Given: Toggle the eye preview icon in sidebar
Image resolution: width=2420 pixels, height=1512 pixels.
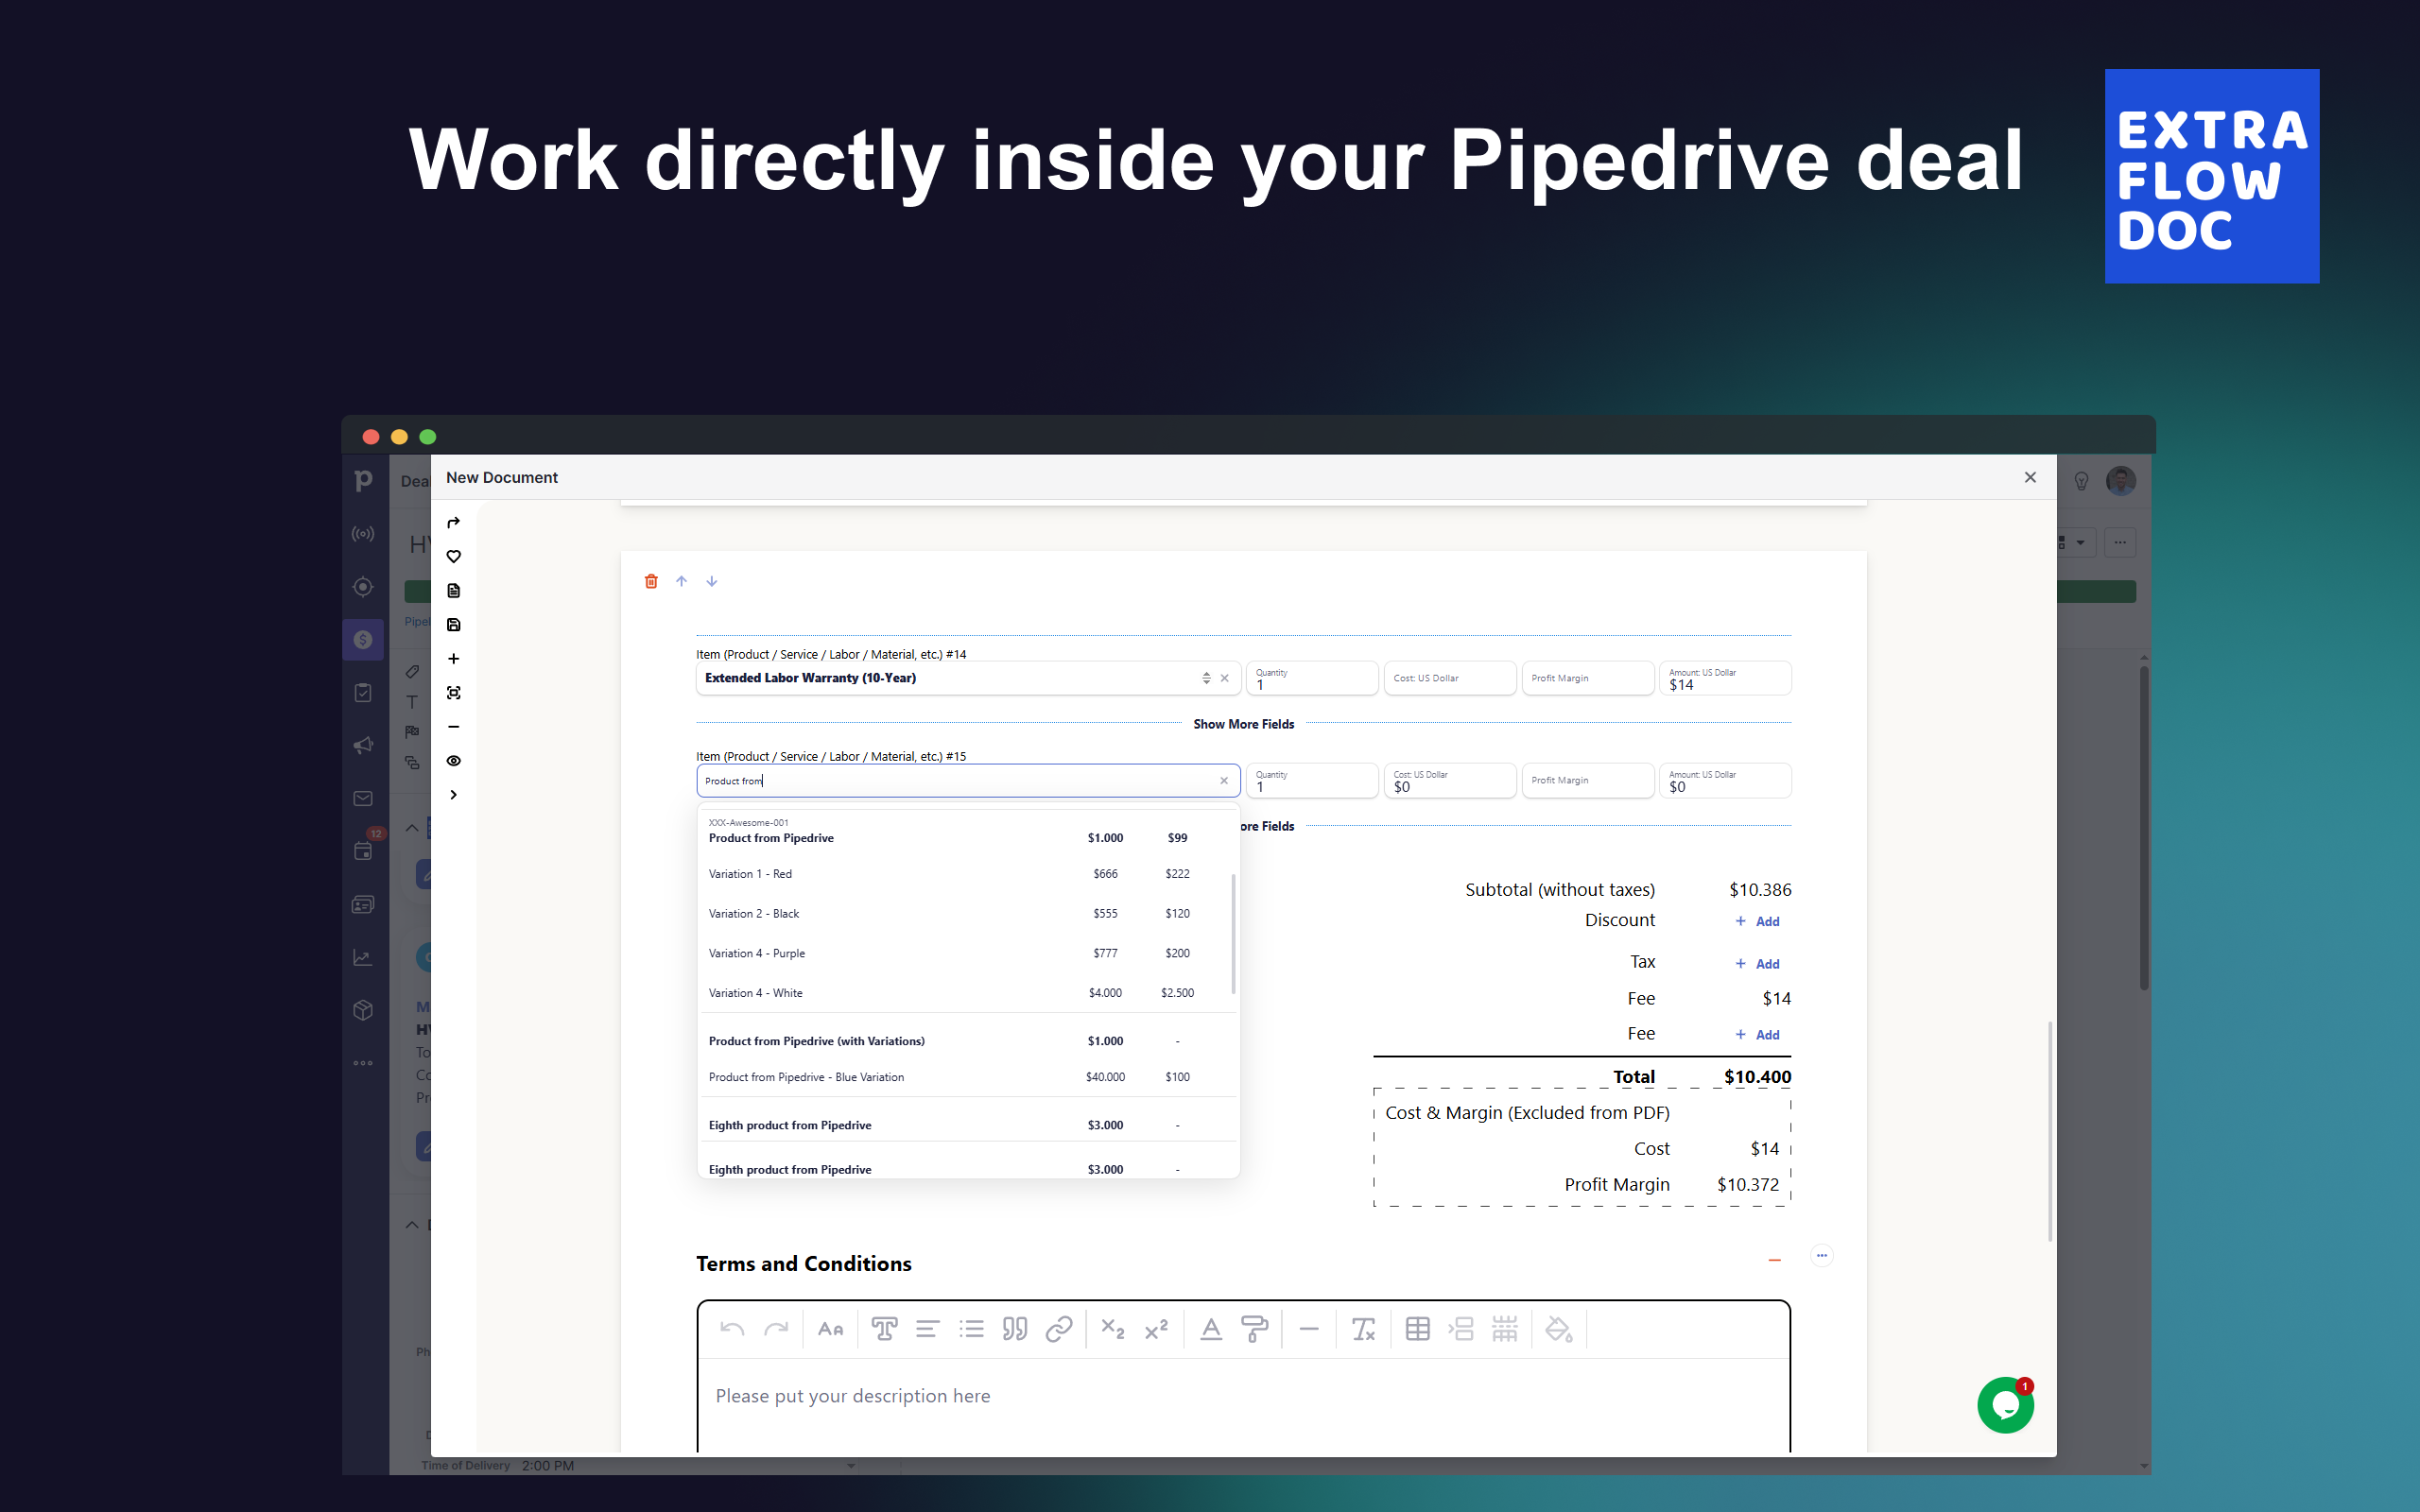Looking at the screenshot, I should (453, 761).
